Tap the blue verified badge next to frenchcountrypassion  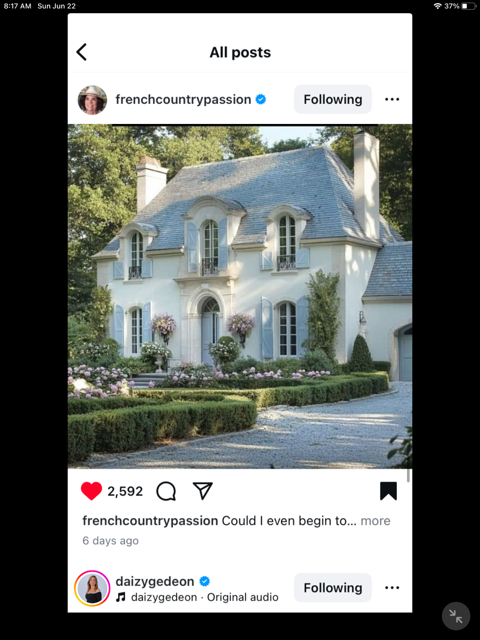(x=261, y=99)
